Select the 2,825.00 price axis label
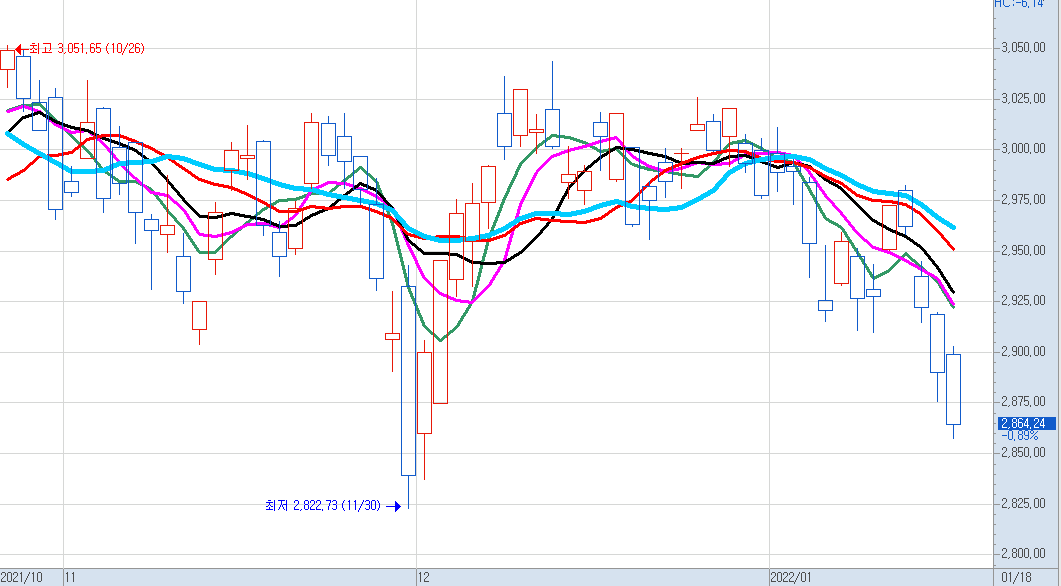Image resolution: width=1061 pixels, height=586 pixels. pos(1022,503)
